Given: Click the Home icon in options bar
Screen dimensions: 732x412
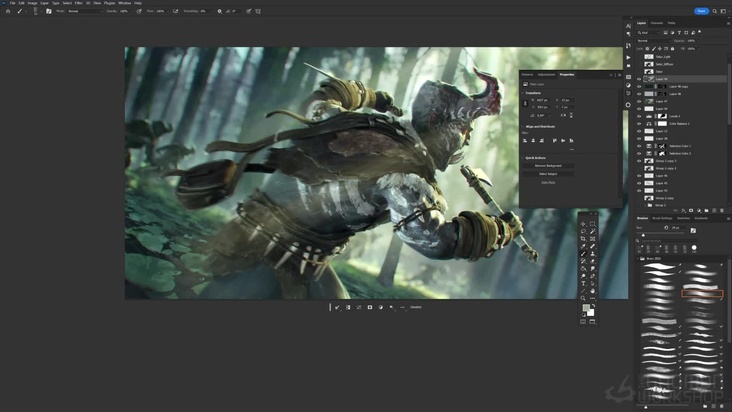Looking at the screenshot, I should click(x=8, y=11).
